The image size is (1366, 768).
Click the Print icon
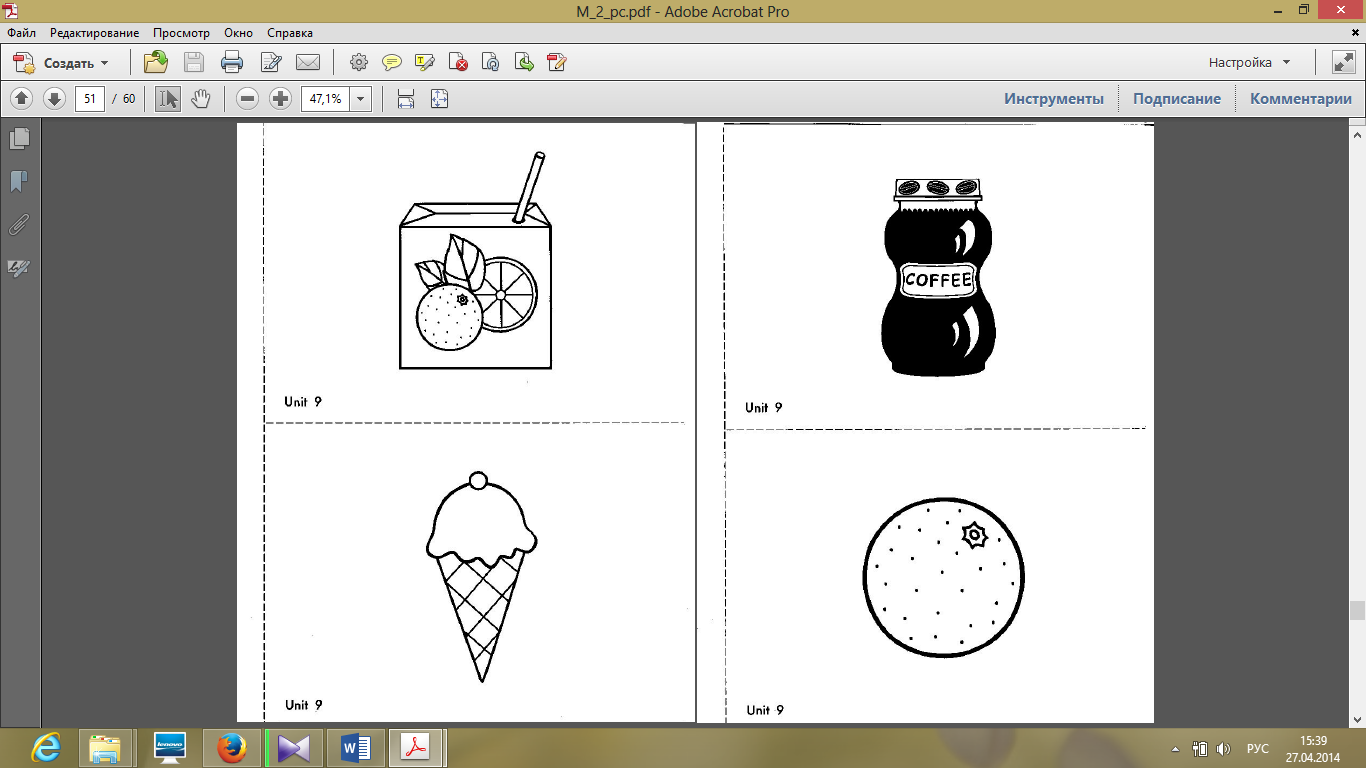pyautogui.click(x=231, y=63)
